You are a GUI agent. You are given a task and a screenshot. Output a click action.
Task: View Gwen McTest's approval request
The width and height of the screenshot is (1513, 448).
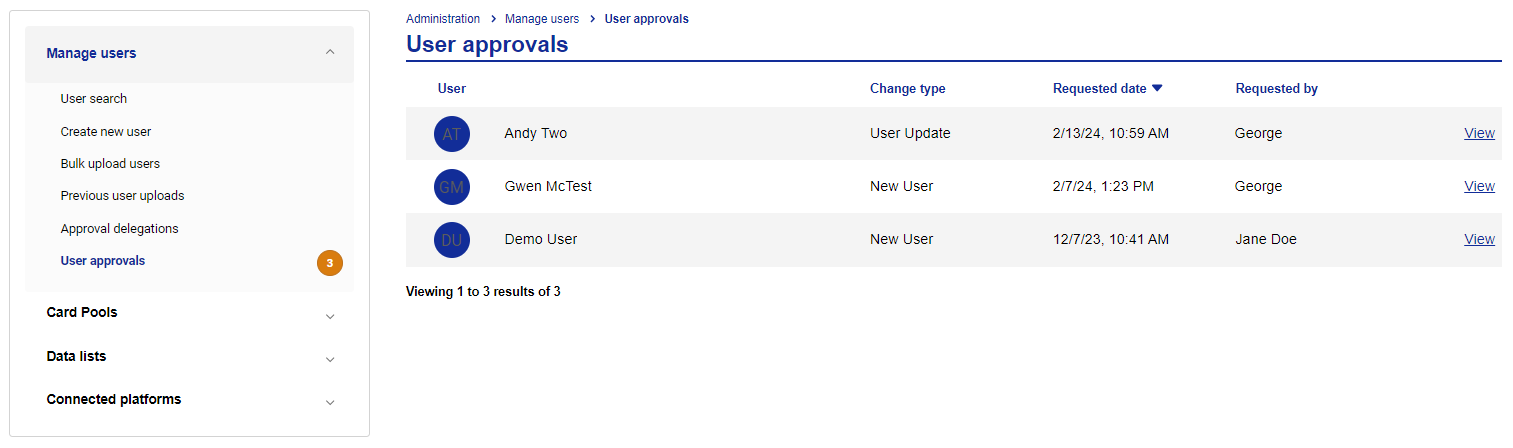click(x=1479, y=186)
